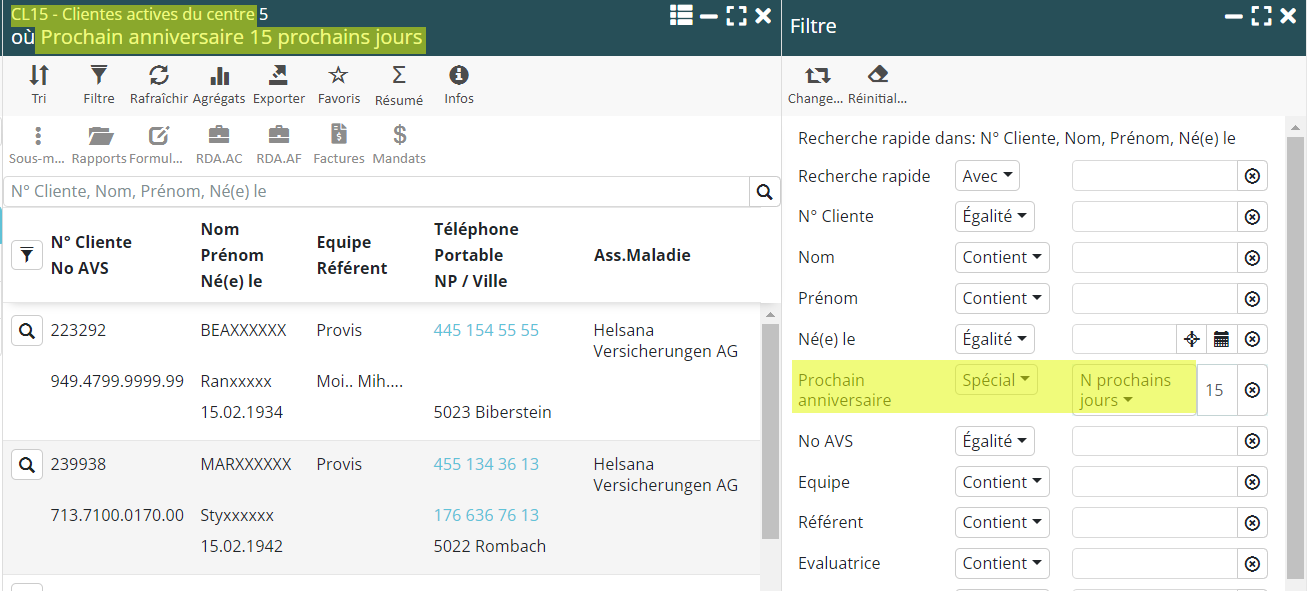Open the Recherche rapide Avec dropdown

pos(986,176)
